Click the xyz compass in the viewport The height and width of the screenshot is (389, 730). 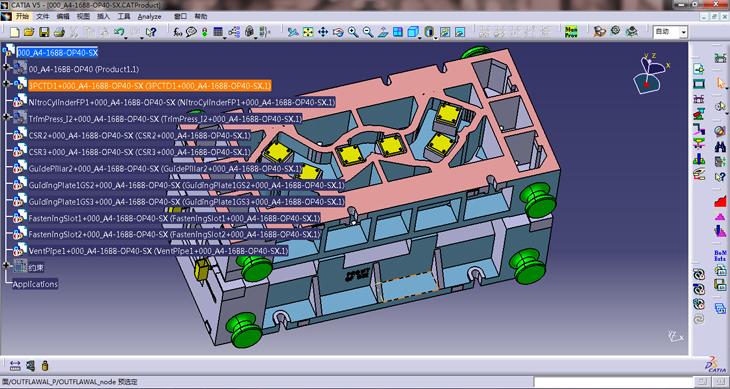click(650, 73)
